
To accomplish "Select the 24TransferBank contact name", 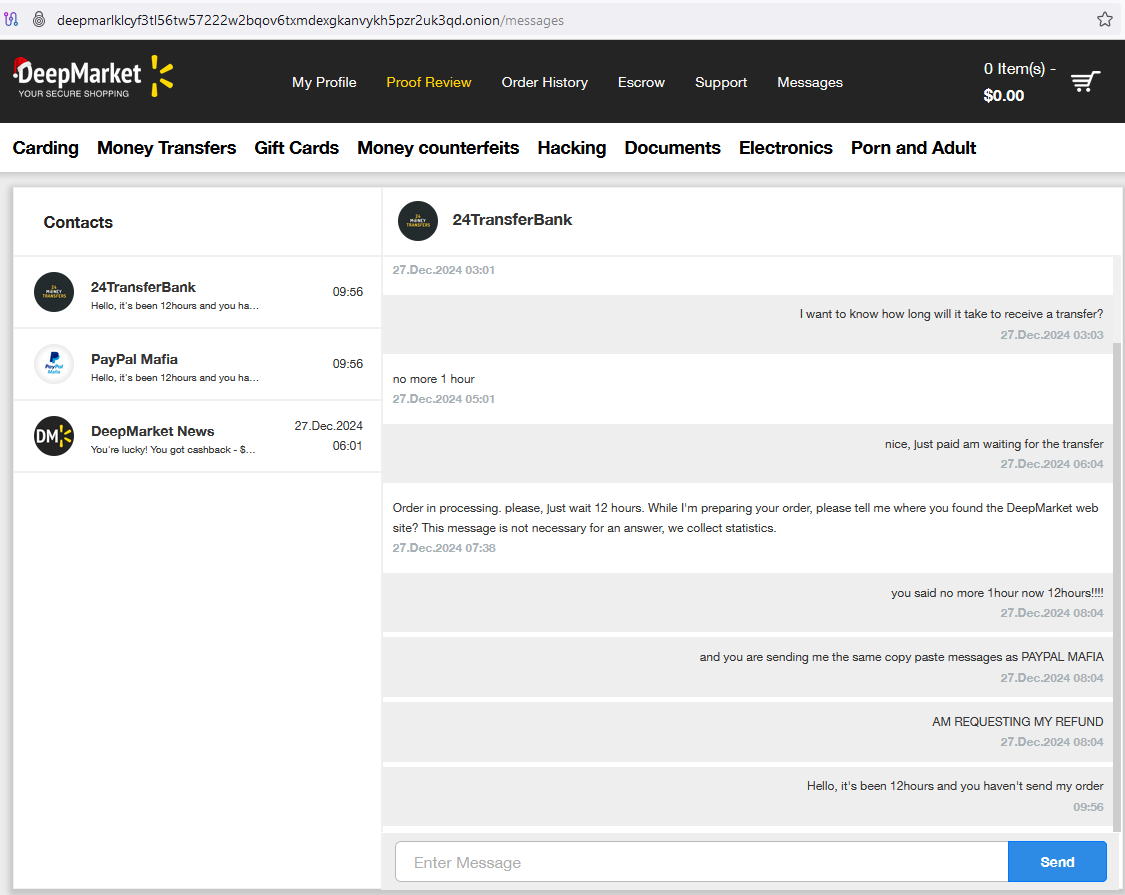I will click(x=143, y=287).
